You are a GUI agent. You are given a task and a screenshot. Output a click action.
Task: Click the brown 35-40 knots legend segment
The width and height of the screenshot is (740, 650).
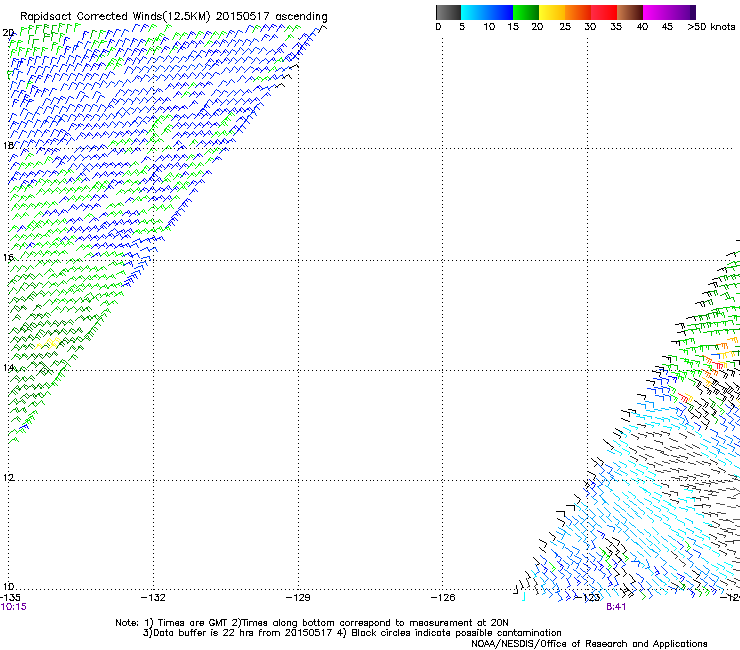tap(630, 12)
